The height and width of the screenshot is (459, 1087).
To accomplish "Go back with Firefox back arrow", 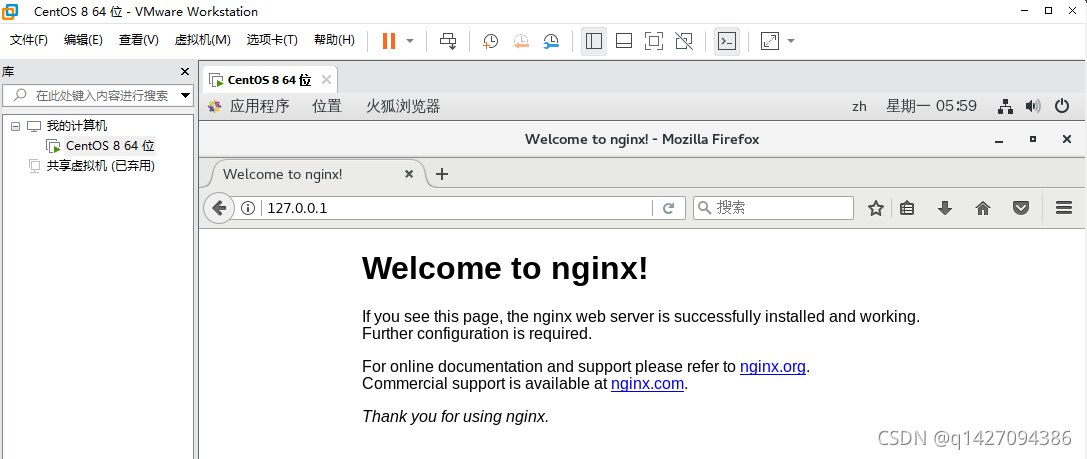I will (219, 208).
